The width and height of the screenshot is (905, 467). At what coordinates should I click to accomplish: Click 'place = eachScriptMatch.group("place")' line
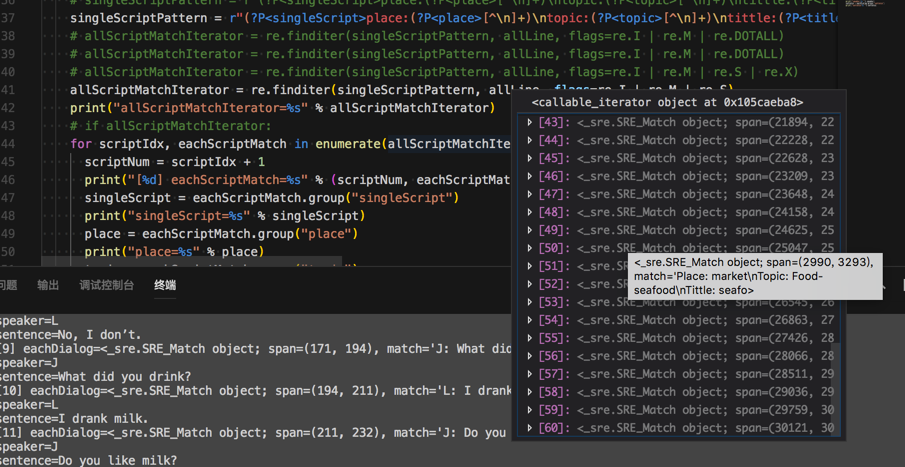(221, 234)
